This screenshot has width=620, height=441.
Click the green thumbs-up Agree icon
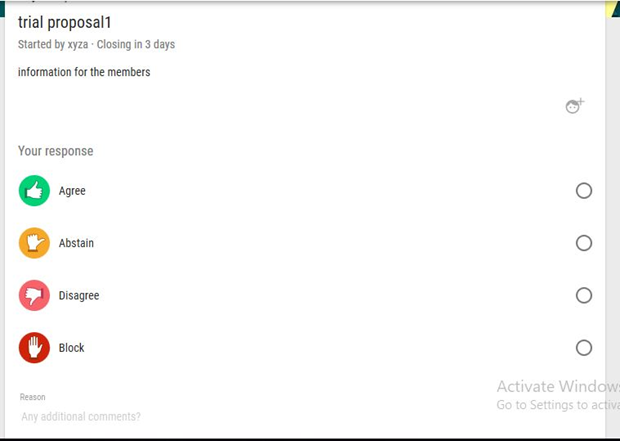click(34, 191)
